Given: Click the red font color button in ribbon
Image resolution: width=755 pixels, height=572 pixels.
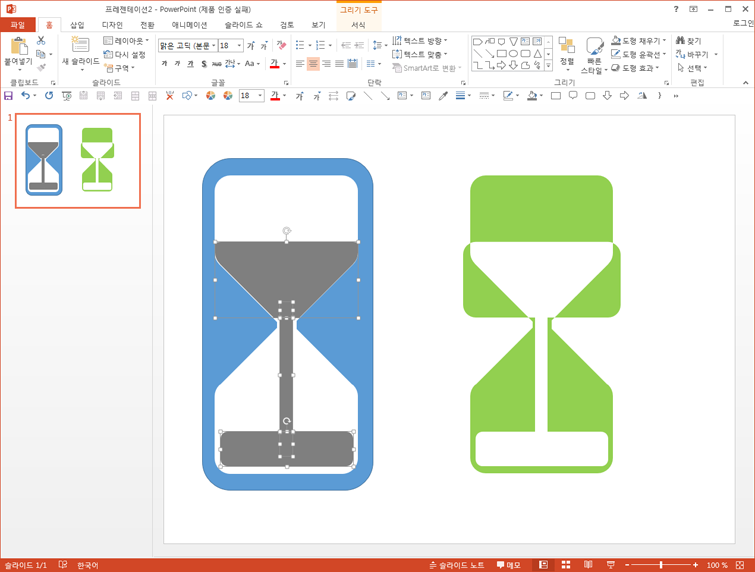Looking at the screenshot, I should tap(274, 64).
